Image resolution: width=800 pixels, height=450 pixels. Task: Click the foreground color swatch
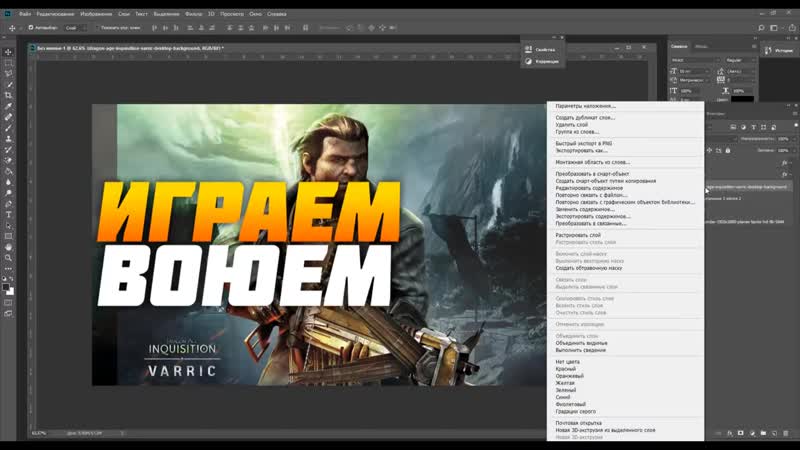[x=6, y=287]
